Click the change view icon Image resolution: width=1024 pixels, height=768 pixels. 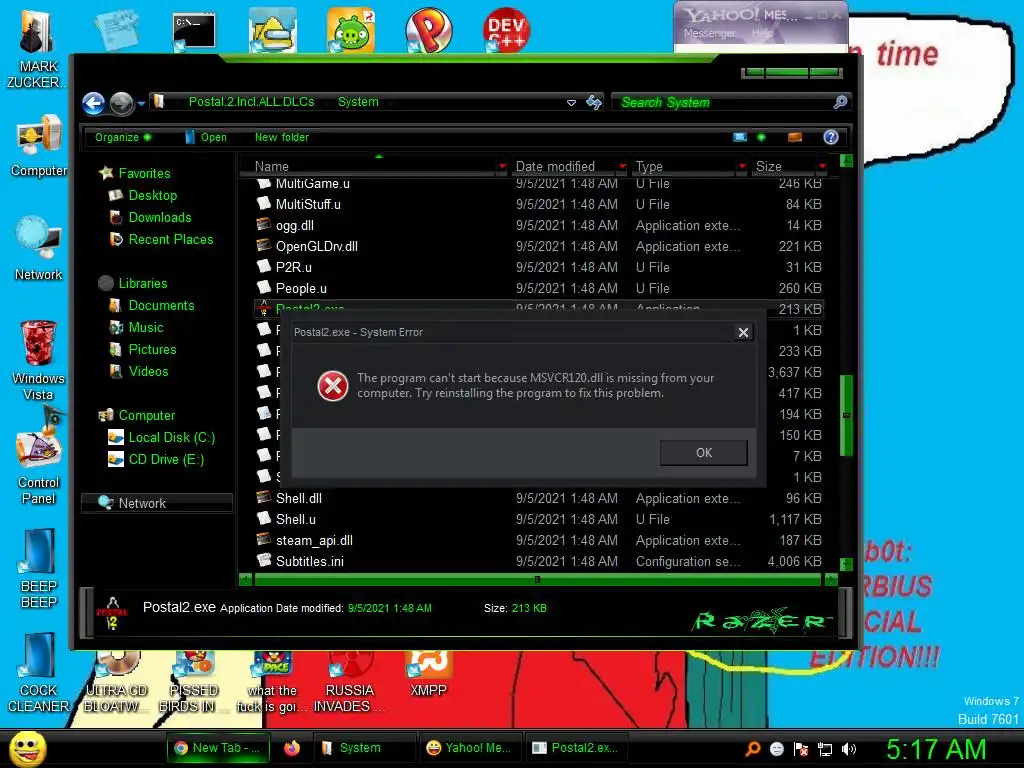coord(739,137)
